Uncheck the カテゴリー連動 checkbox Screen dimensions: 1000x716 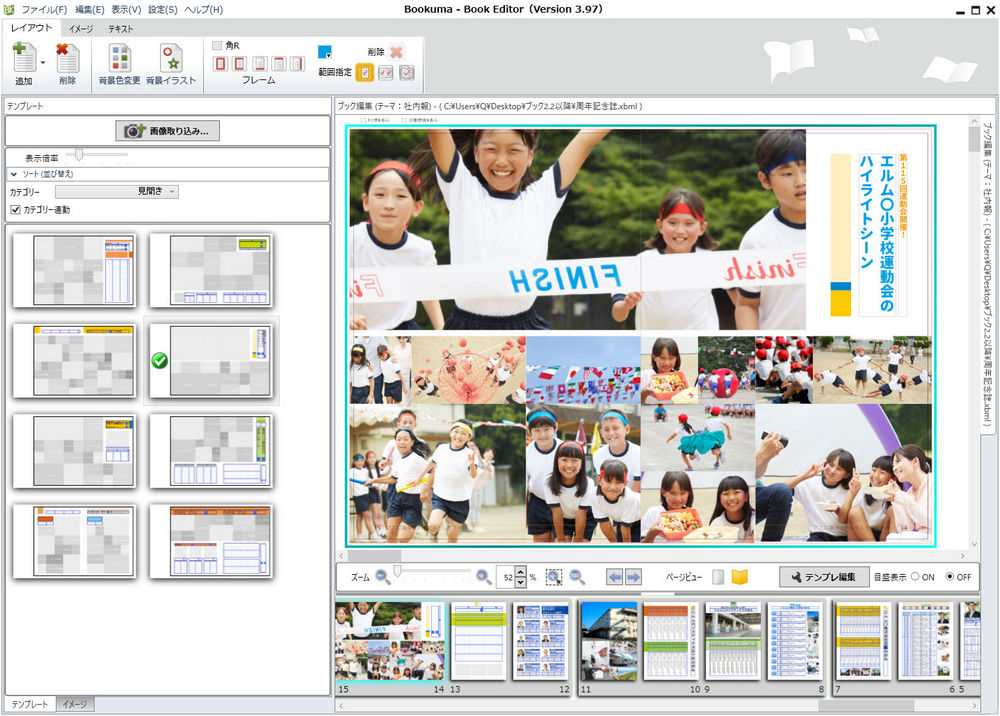point(15,209)
